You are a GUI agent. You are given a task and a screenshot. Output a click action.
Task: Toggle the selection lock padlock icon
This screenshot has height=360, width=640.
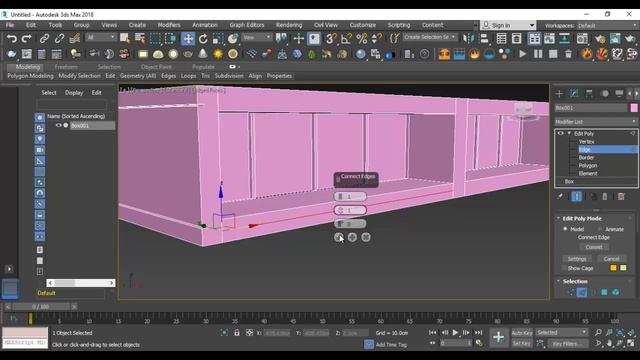click(237, 333)
